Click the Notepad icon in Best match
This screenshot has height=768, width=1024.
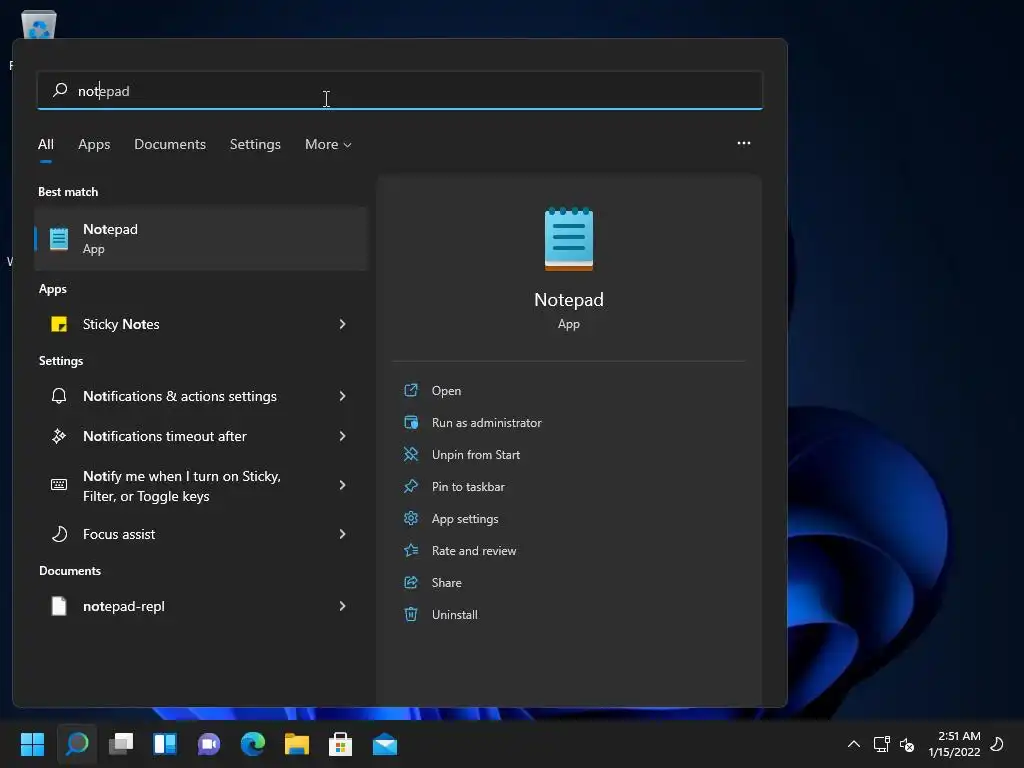[59, 238]
